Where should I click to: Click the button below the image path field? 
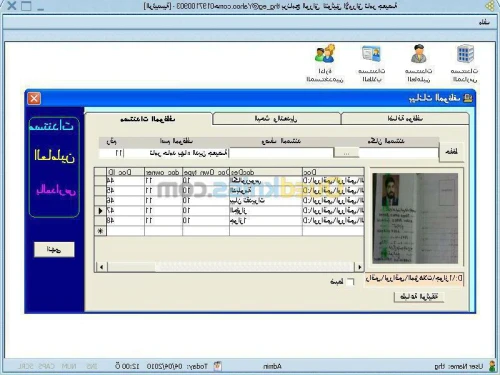tap(419, 297)
